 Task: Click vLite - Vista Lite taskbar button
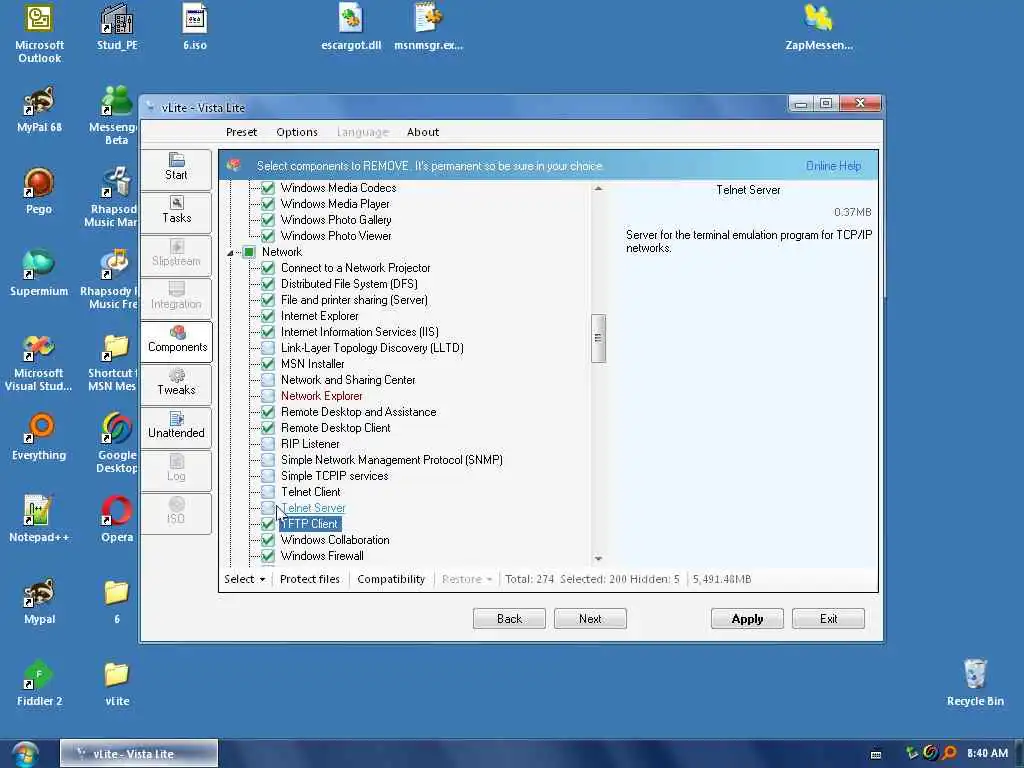point(138,754)
